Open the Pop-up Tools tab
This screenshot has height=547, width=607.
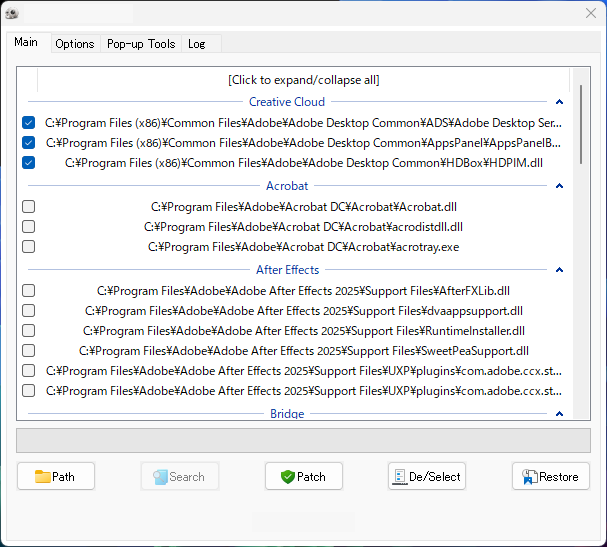point(141,44)
